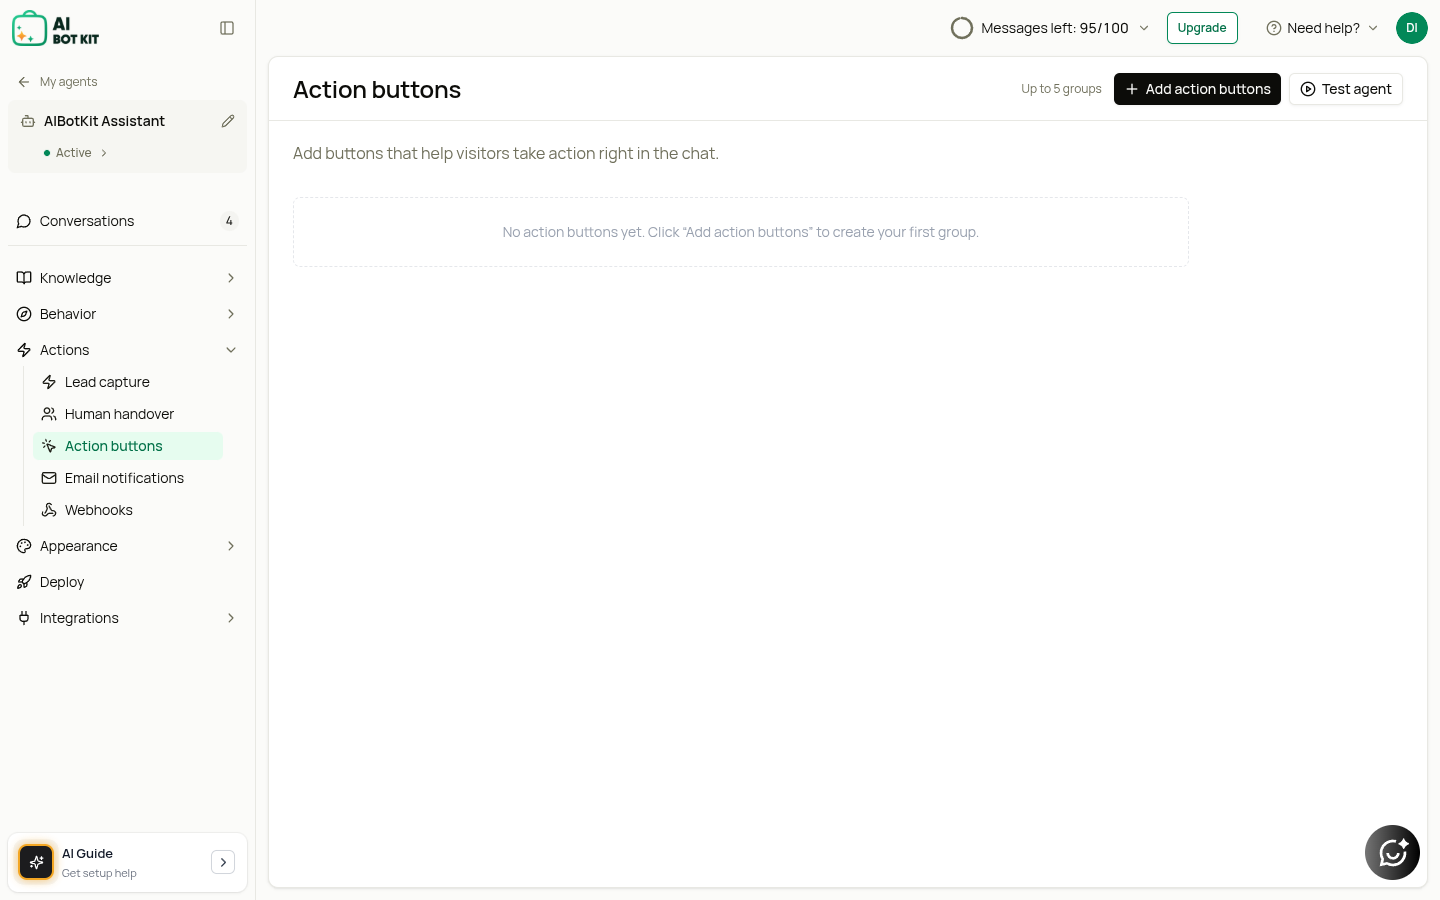Click the Deploy rocket icon
This screenshot has width=1440, height=900.
point(24,582)
